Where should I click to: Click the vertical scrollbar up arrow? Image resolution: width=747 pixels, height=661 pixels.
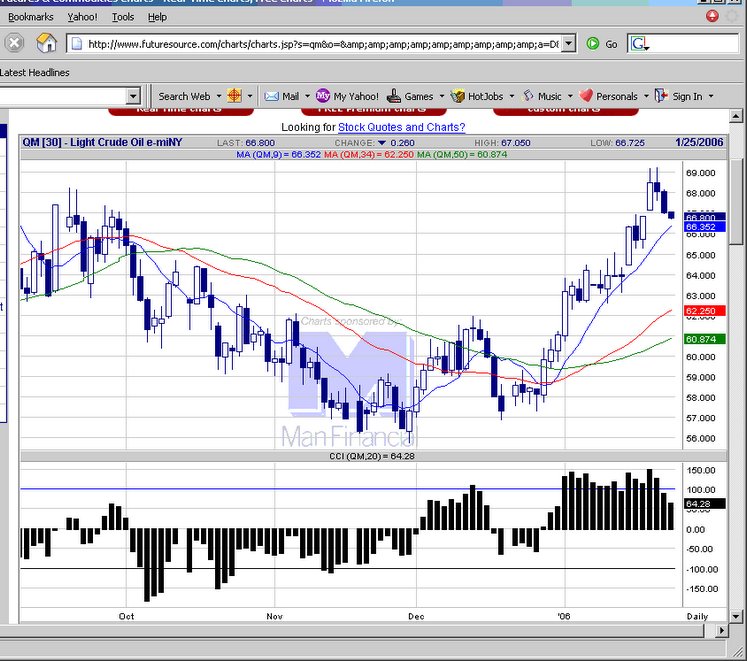(x=736, y=115)
